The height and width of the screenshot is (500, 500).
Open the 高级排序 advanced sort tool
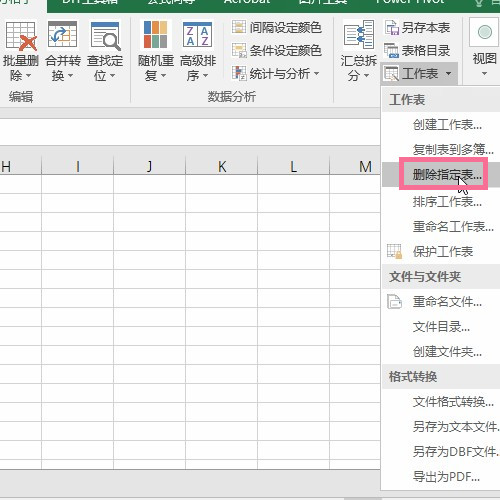tap(198, 51)
